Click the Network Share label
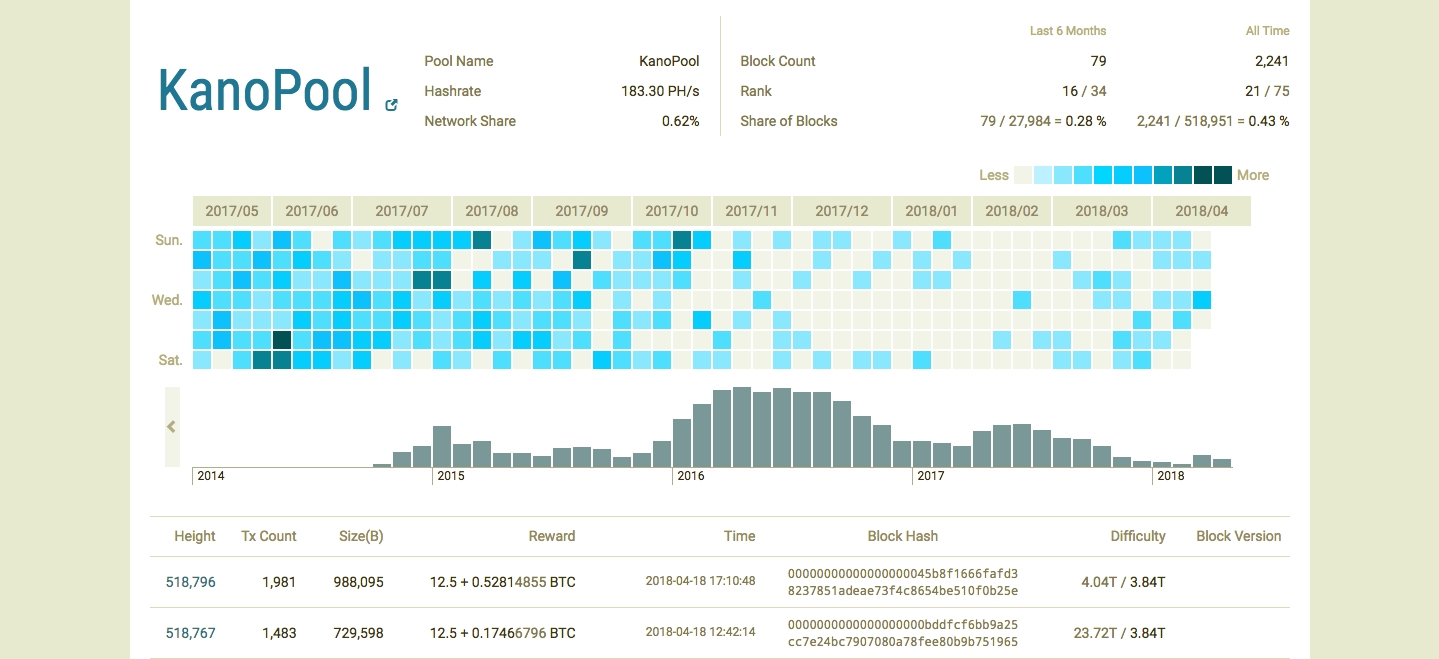Viewport: 1439px width, 659px height. click(x=470, y=121)
